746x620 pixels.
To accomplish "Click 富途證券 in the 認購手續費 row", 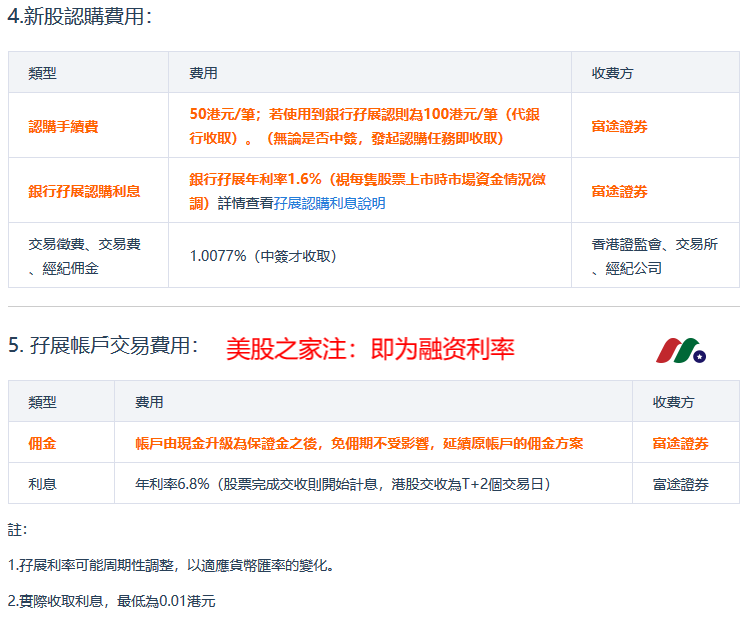I will [x=619, y=127].
